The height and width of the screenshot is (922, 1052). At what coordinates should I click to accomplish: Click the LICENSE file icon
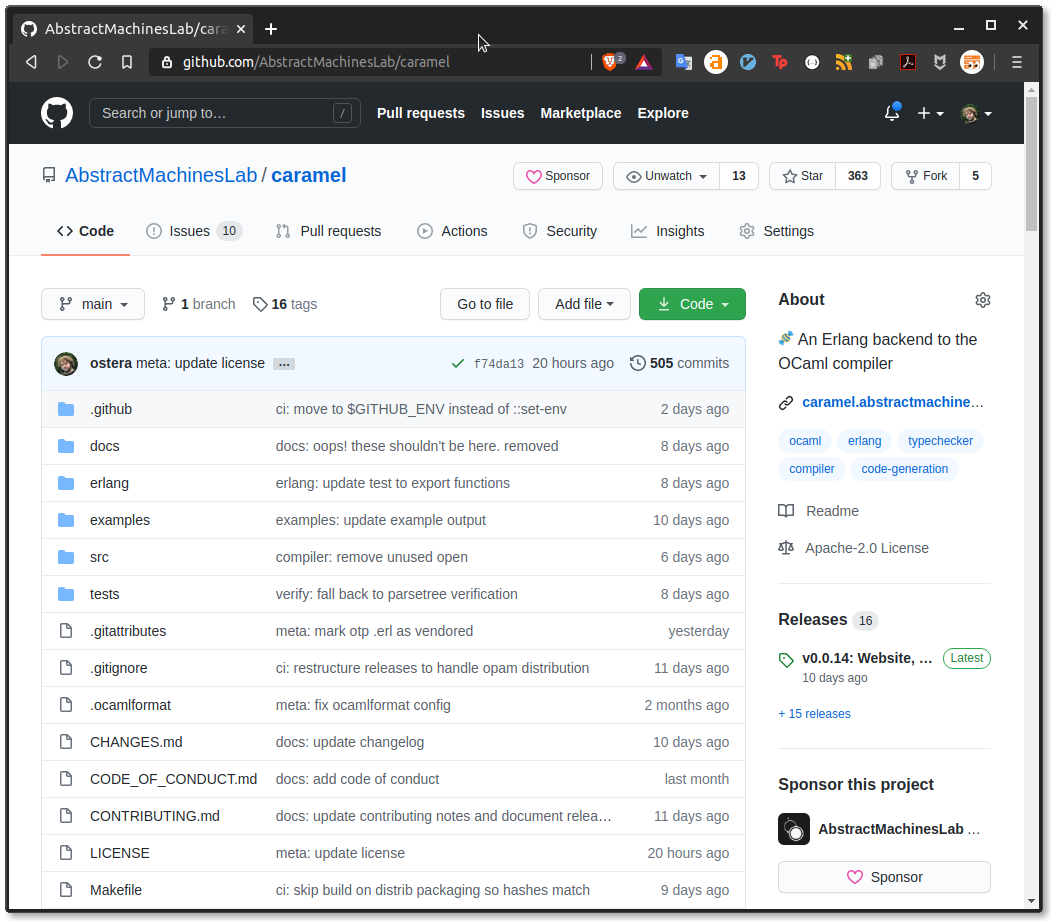(x=66, y=853)
